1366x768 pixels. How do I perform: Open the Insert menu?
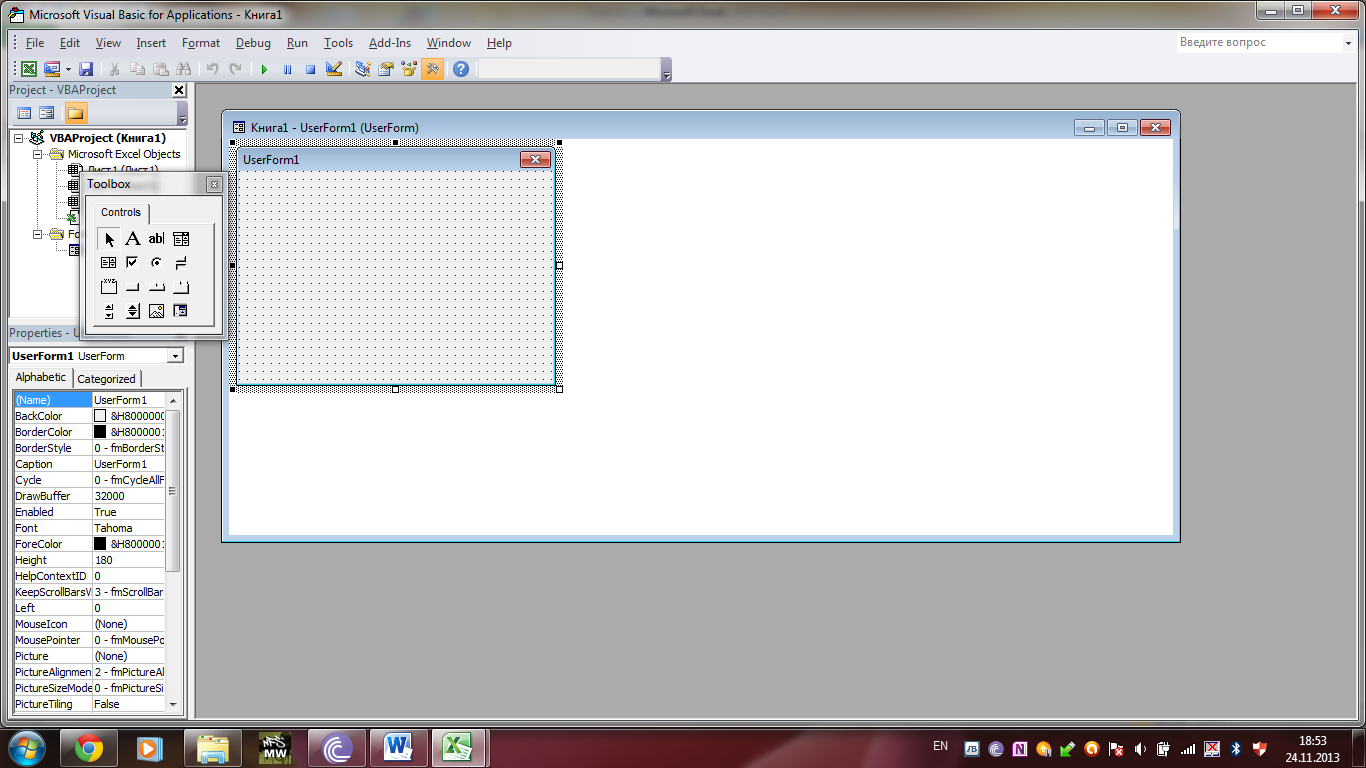[x=152, y=43]
